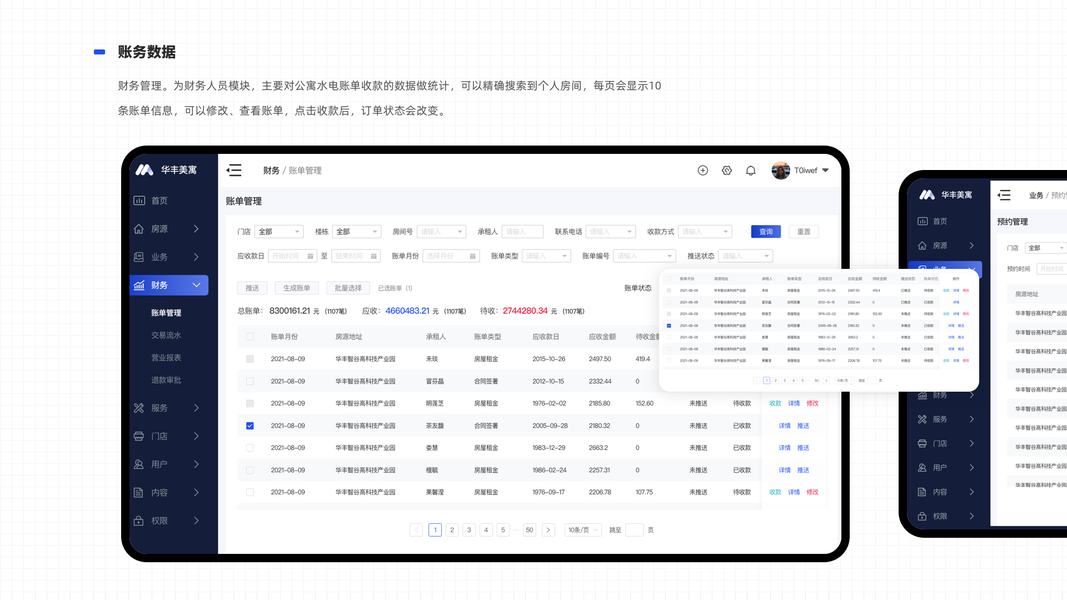Viewport: 1067px width, 600px height.
Task: Click the 重置 button
Action: (x=804, y=232)
